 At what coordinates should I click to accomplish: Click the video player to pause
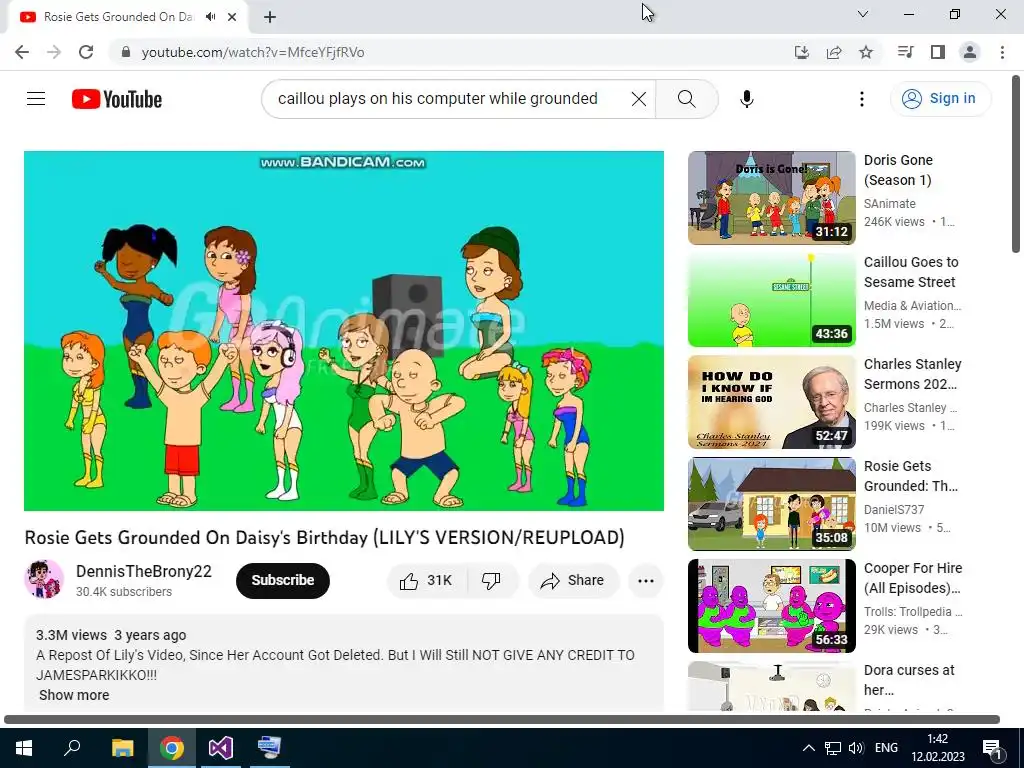tap(344, 330)
